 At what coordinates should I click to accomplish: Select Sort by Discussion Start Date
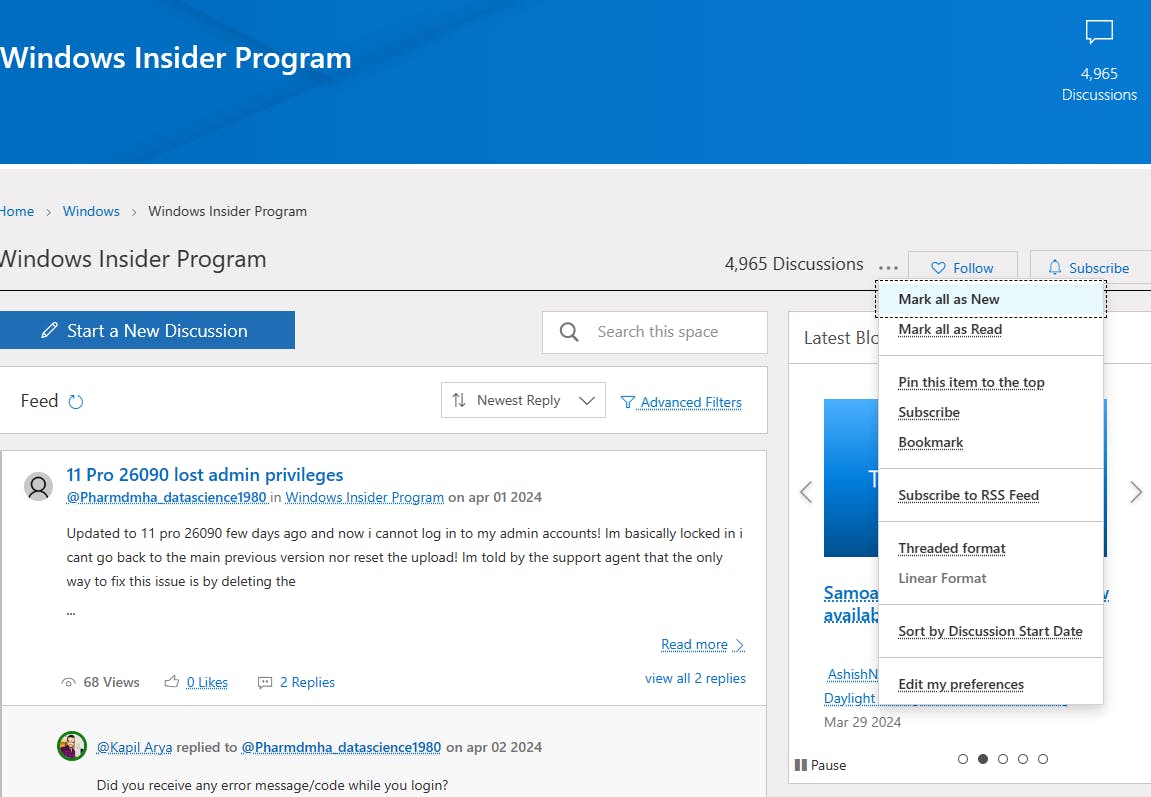[990, 631]
